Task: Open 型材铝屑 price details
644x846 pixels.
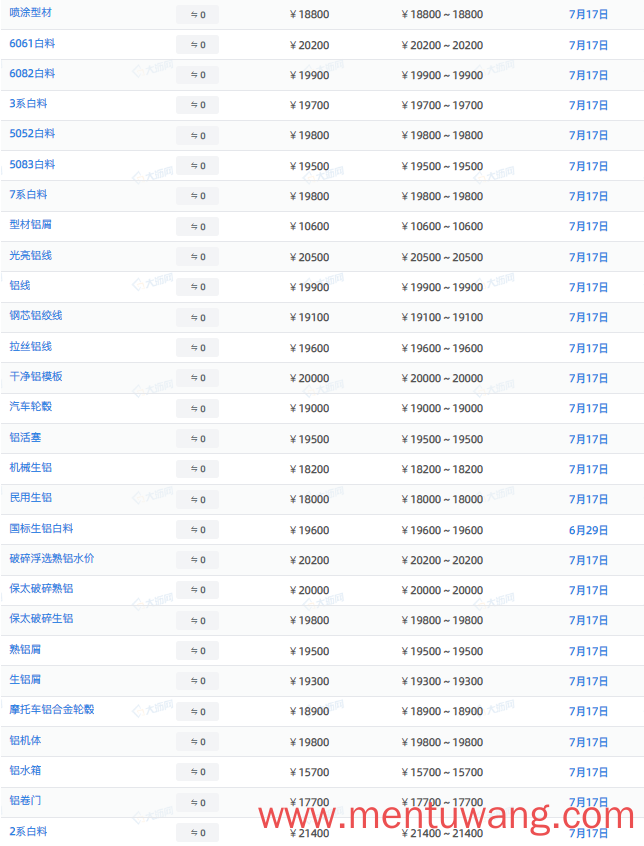Action: (x=31, y=225)
